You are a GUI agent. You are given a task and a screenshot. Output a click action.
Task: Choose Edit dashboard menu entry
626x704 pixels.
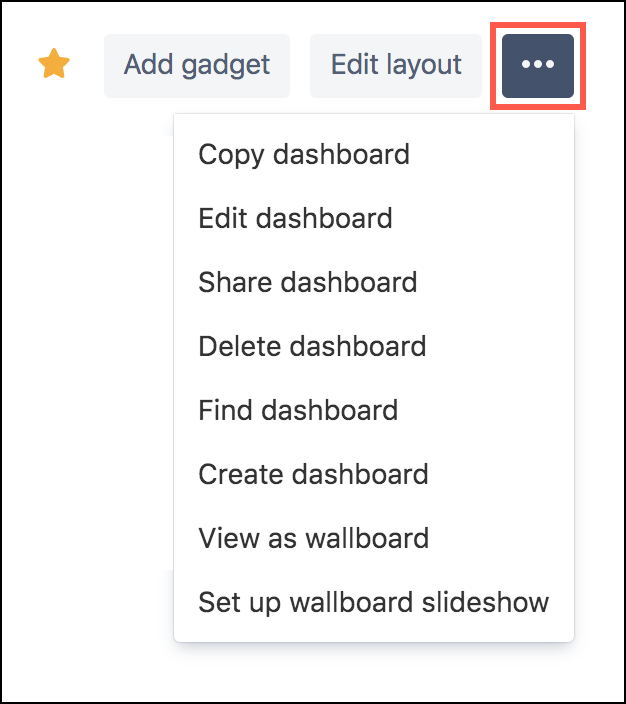(x=295, y=218)
